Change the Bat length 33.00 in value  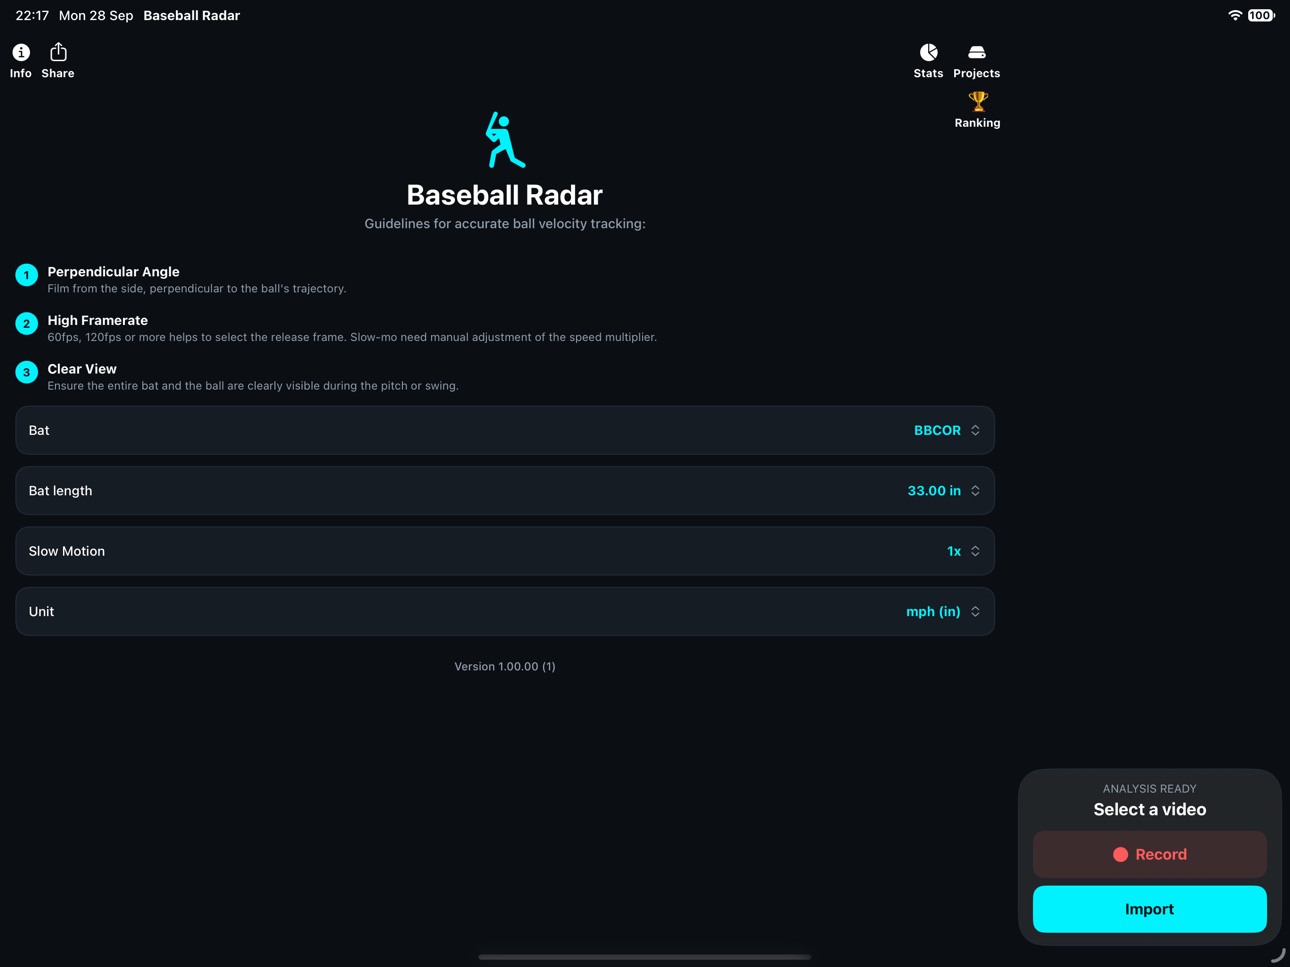tap(505, 491)
